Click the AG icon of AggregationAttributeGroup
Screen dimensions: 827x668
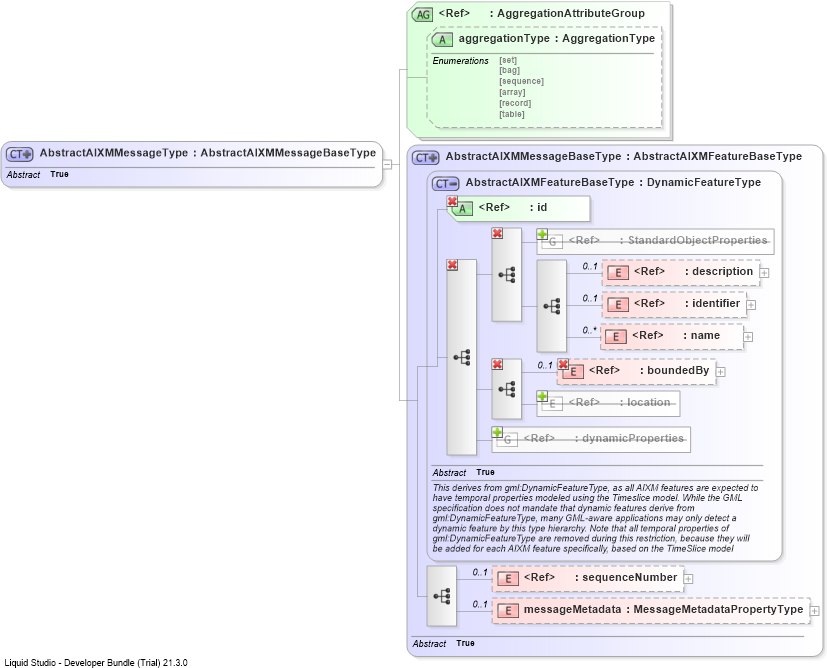click(x=422, y=15)
